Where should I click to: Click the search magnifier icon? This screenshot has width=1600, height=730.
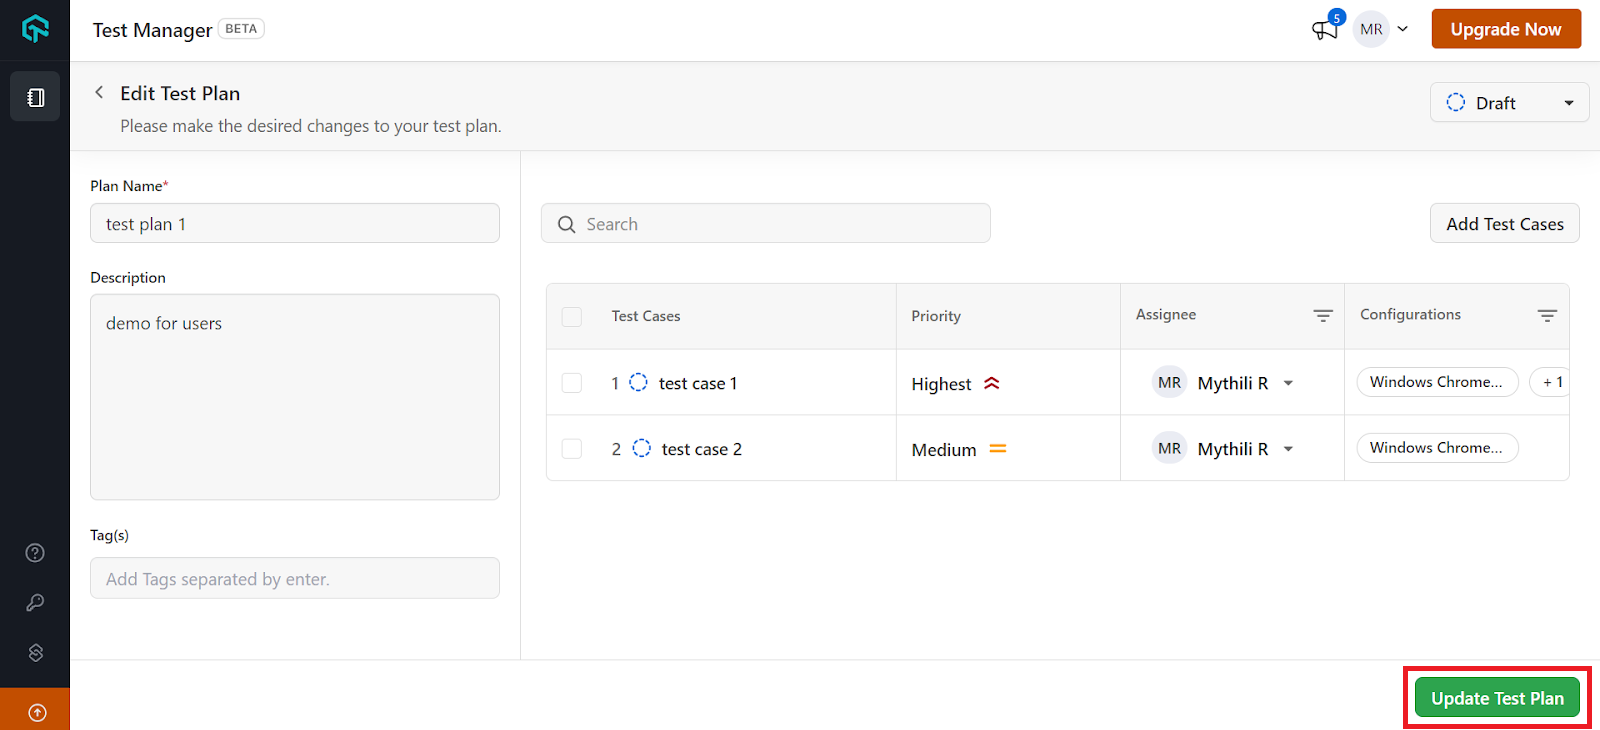click(566, 224)
